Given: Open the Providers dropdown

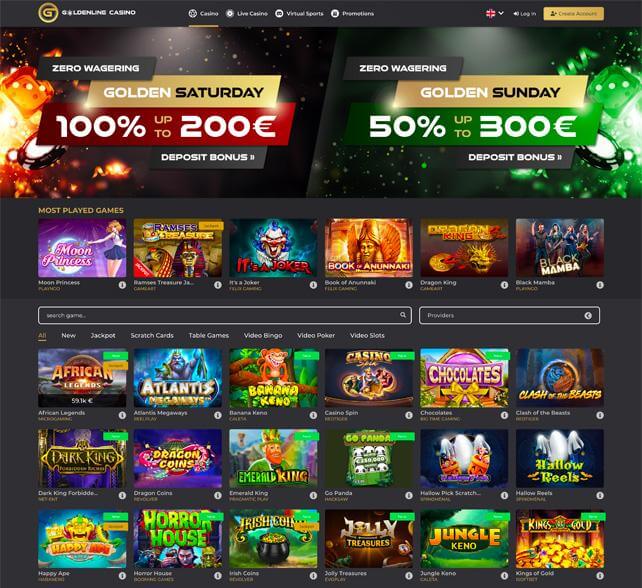Looking at the screenshot, I should (509, 315).
